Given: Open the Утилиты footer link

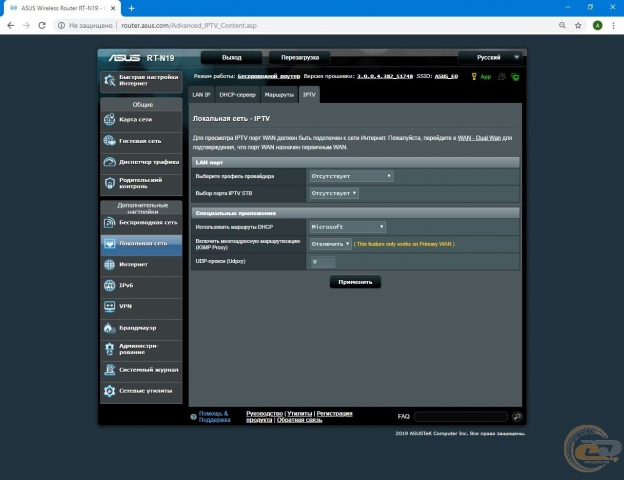Looking at the screenshot, I should click(x=300, y=414).
